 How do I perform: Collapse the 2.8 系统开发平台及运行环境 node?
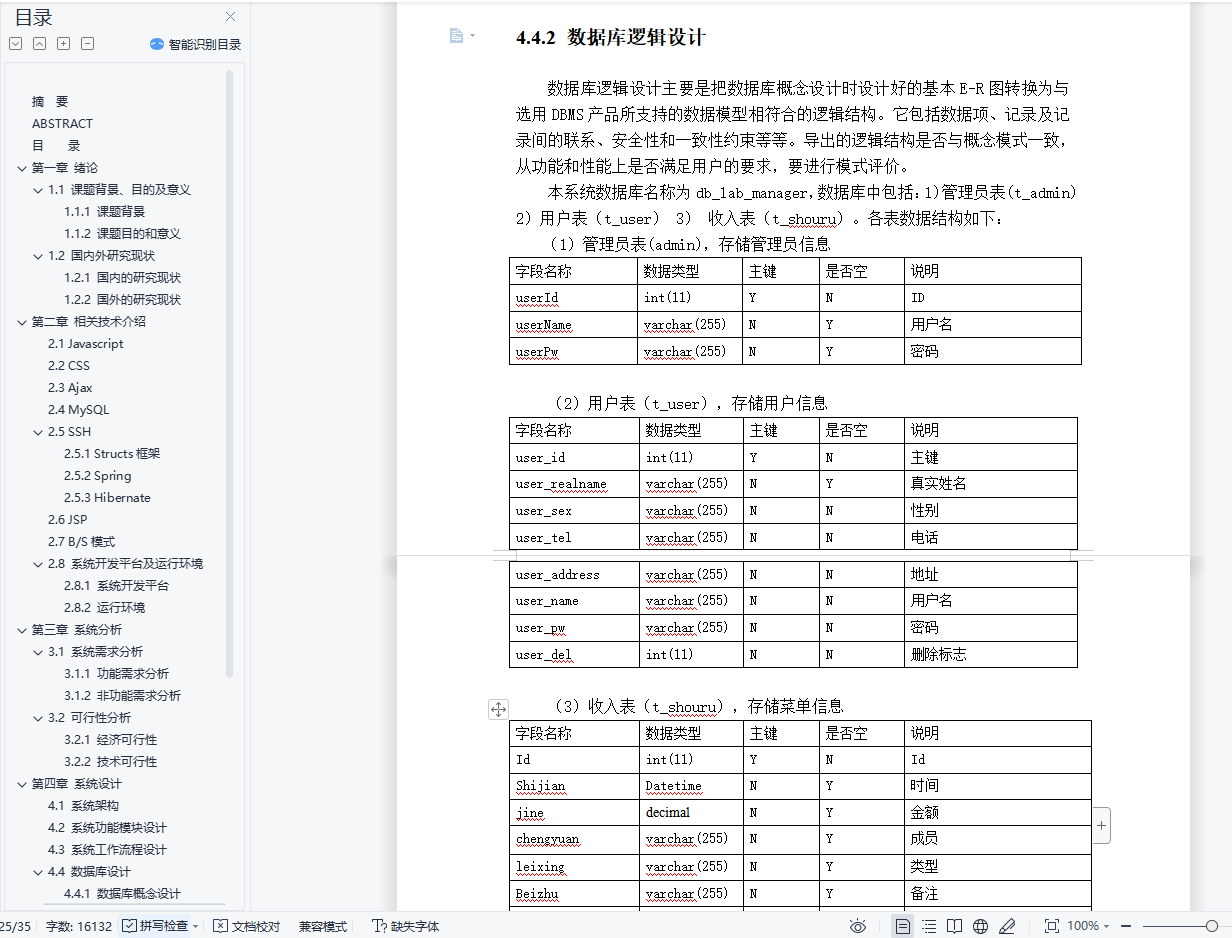[x=38, y=564]
